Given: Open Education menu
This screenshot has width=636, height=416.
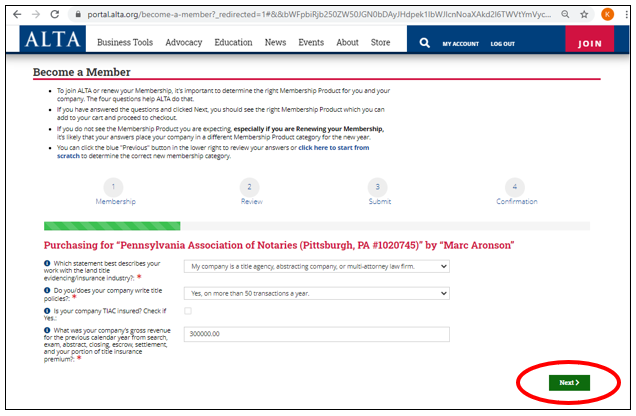Looking at the screenshot, I should coord(233,43).
